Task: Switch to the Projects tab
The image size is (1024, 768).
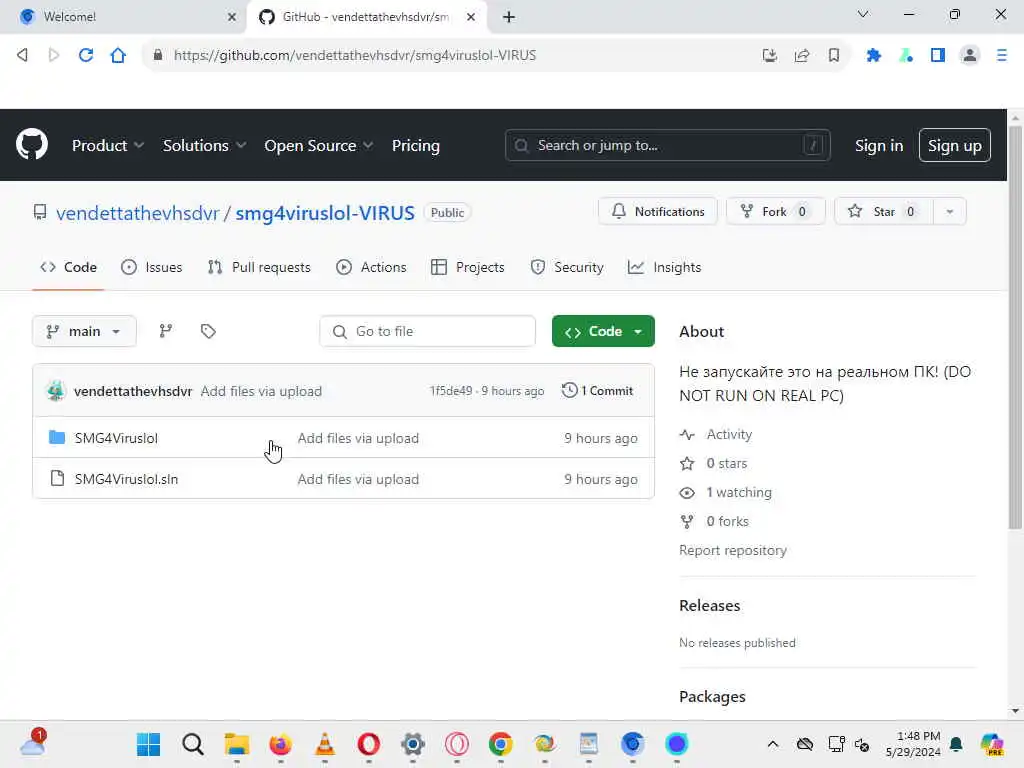Action: click(x=468, y=267)
